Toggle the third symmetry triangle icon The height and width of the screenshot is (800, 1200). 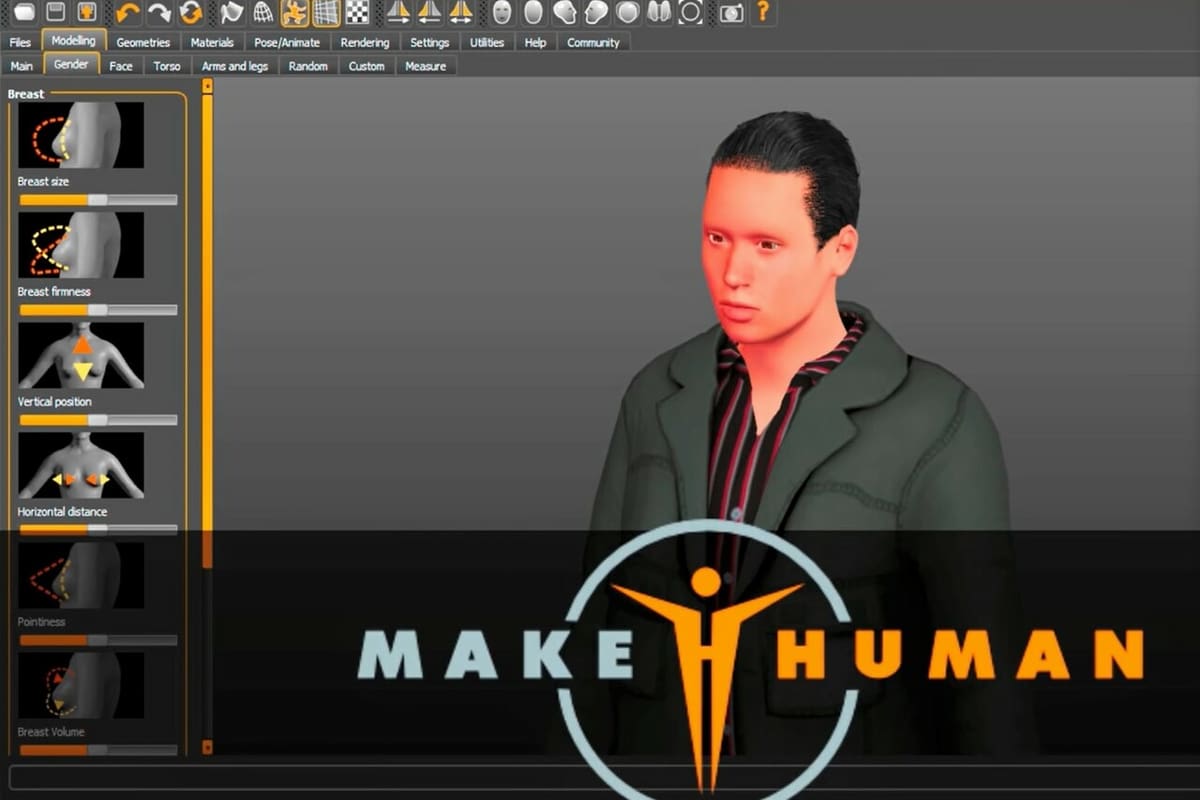tap(460, 12)
